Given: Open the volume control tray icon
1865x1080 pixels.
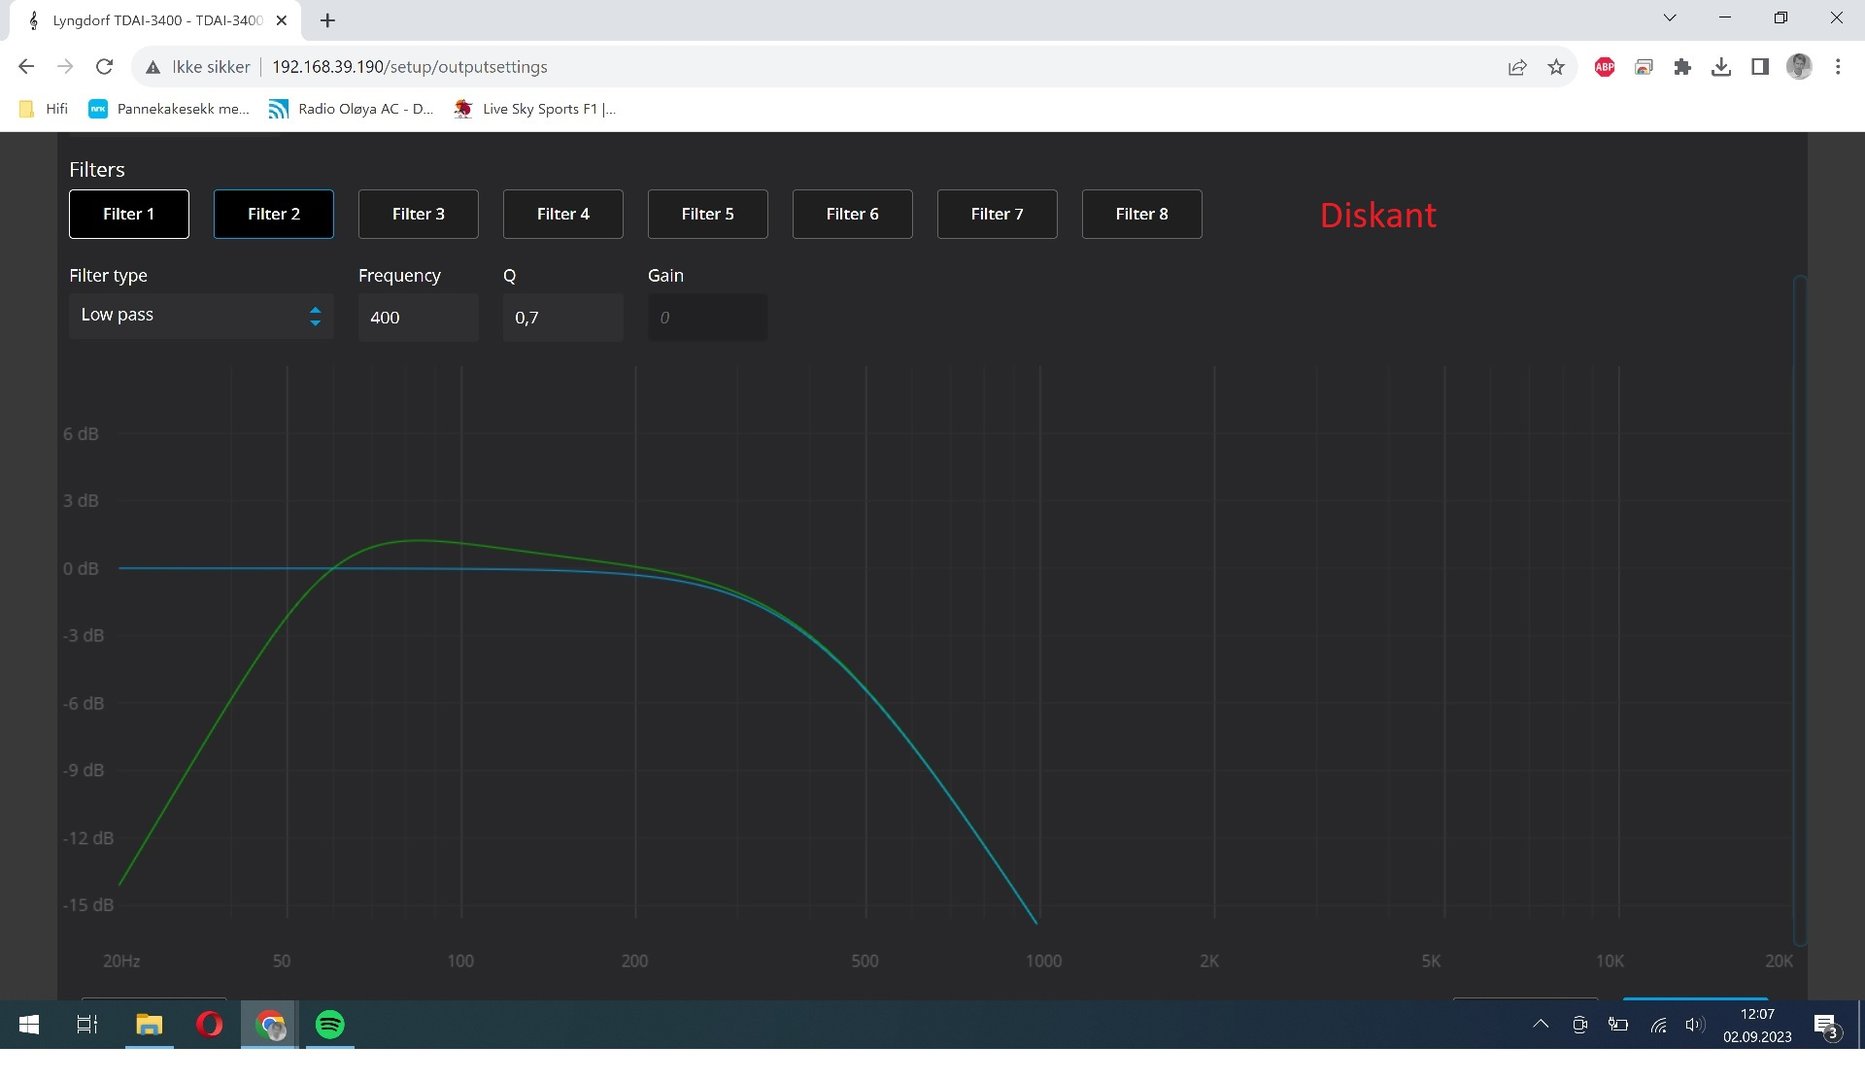Looking at the screenshot, I should [x=1694, y=1024].
